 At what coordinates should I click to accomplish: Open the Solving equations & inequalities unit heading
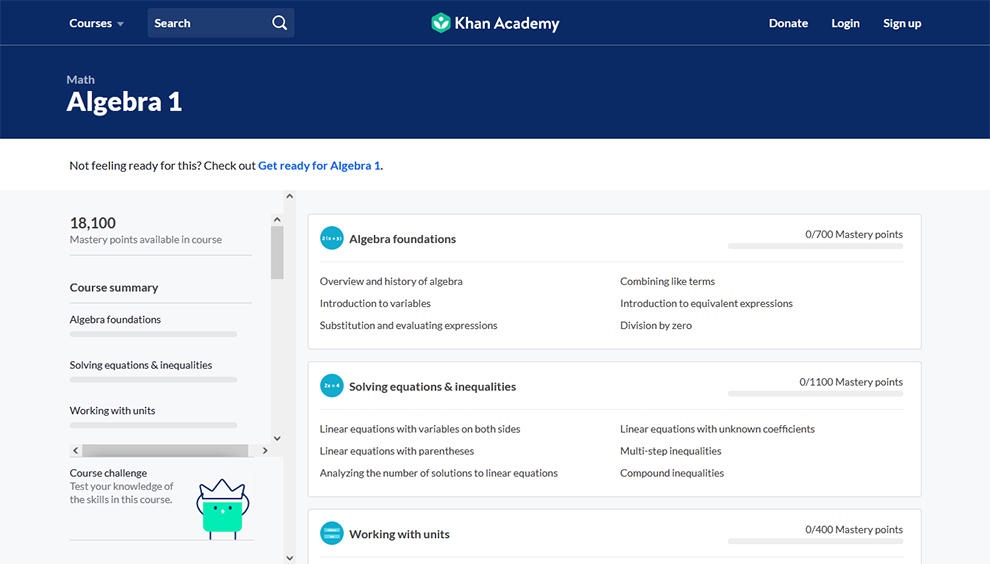(x=432, y=387)
